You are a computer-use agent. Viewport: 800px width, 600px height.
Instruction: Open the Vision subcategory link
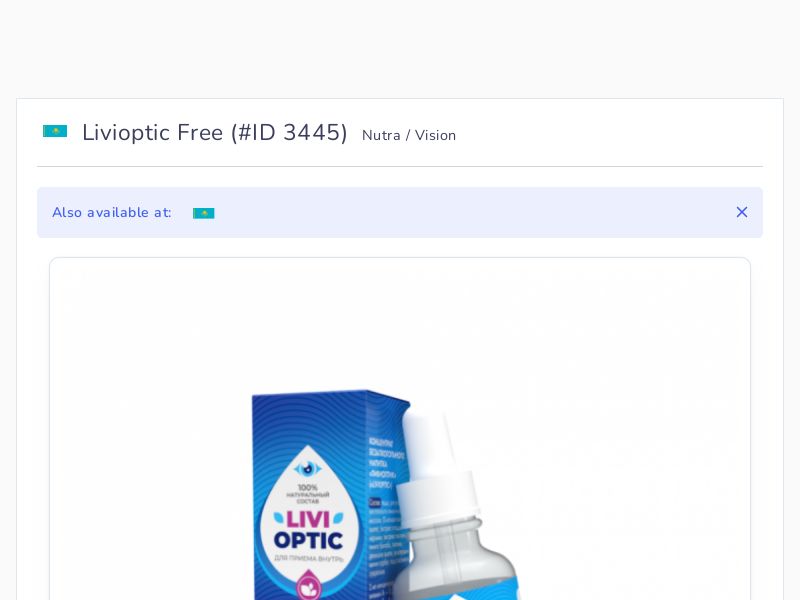[435, 135]
